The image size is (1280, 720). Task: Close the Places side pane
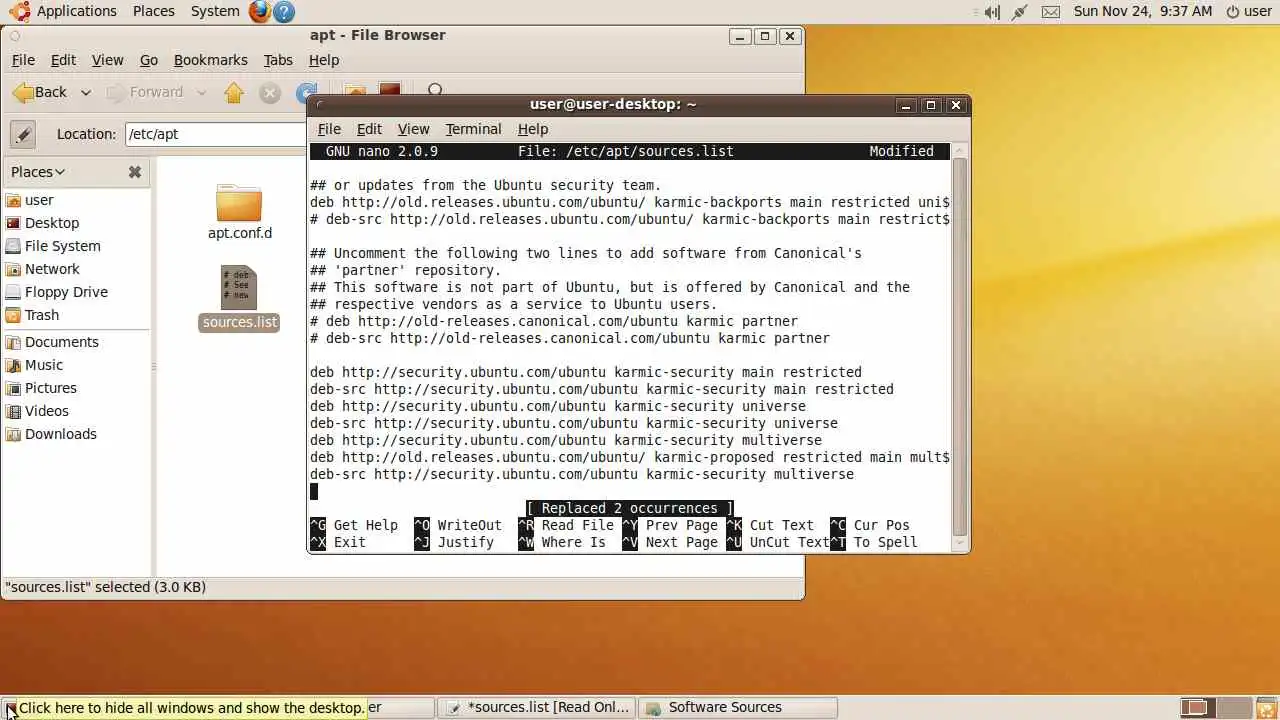click(x=135, y=172)
